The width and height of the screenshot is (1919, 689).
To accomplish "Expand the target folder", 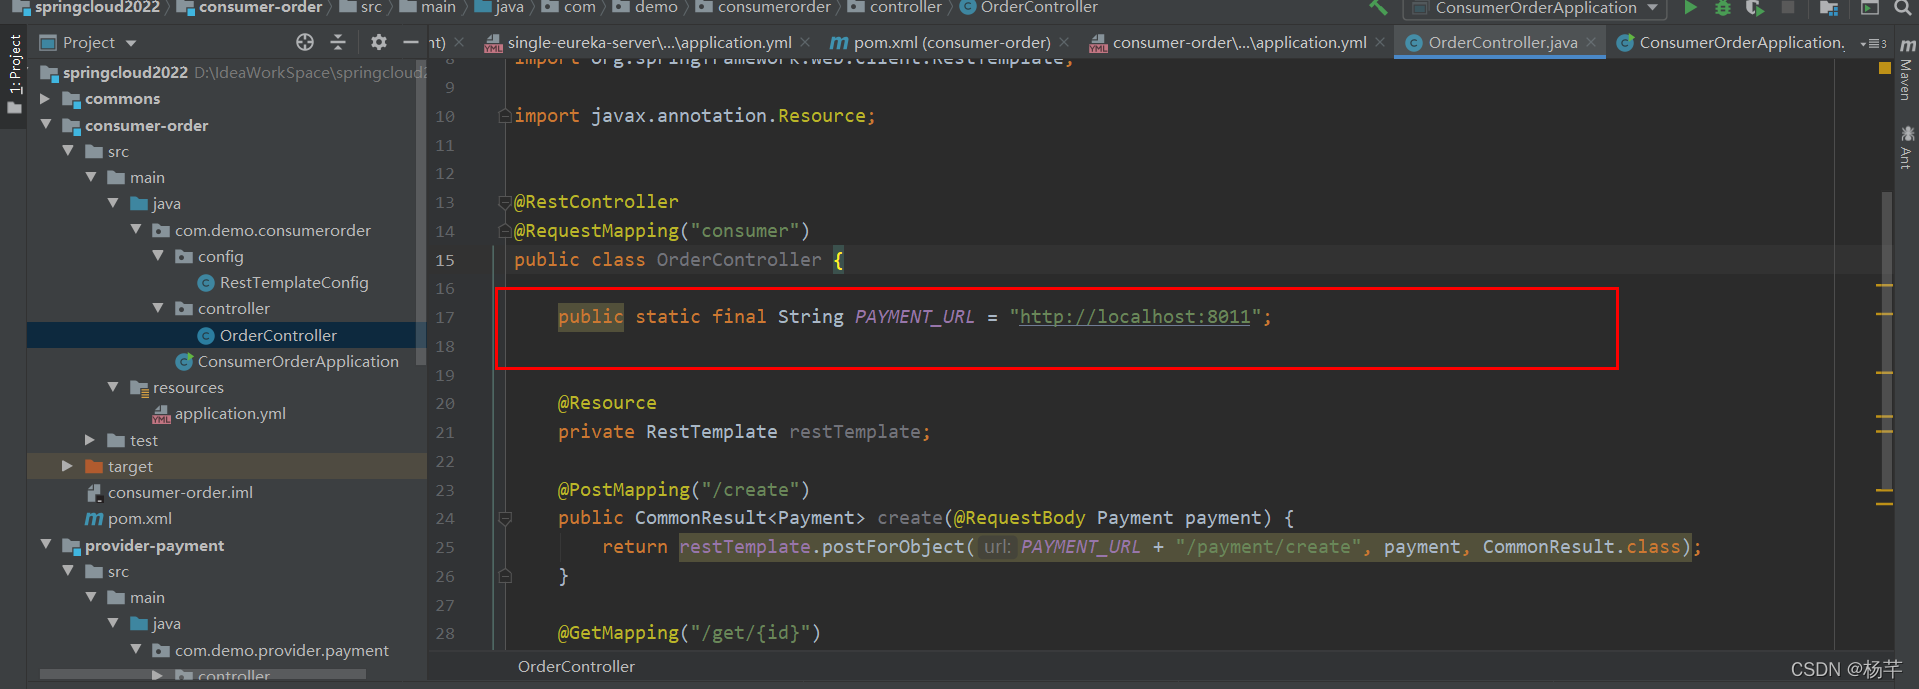I will click(67, 466).
